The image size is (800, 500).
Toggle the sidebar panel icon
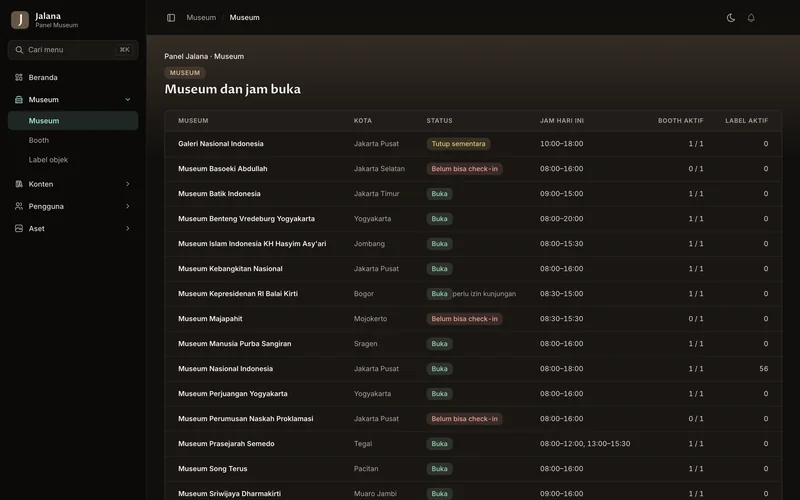[x=171, y=18]
